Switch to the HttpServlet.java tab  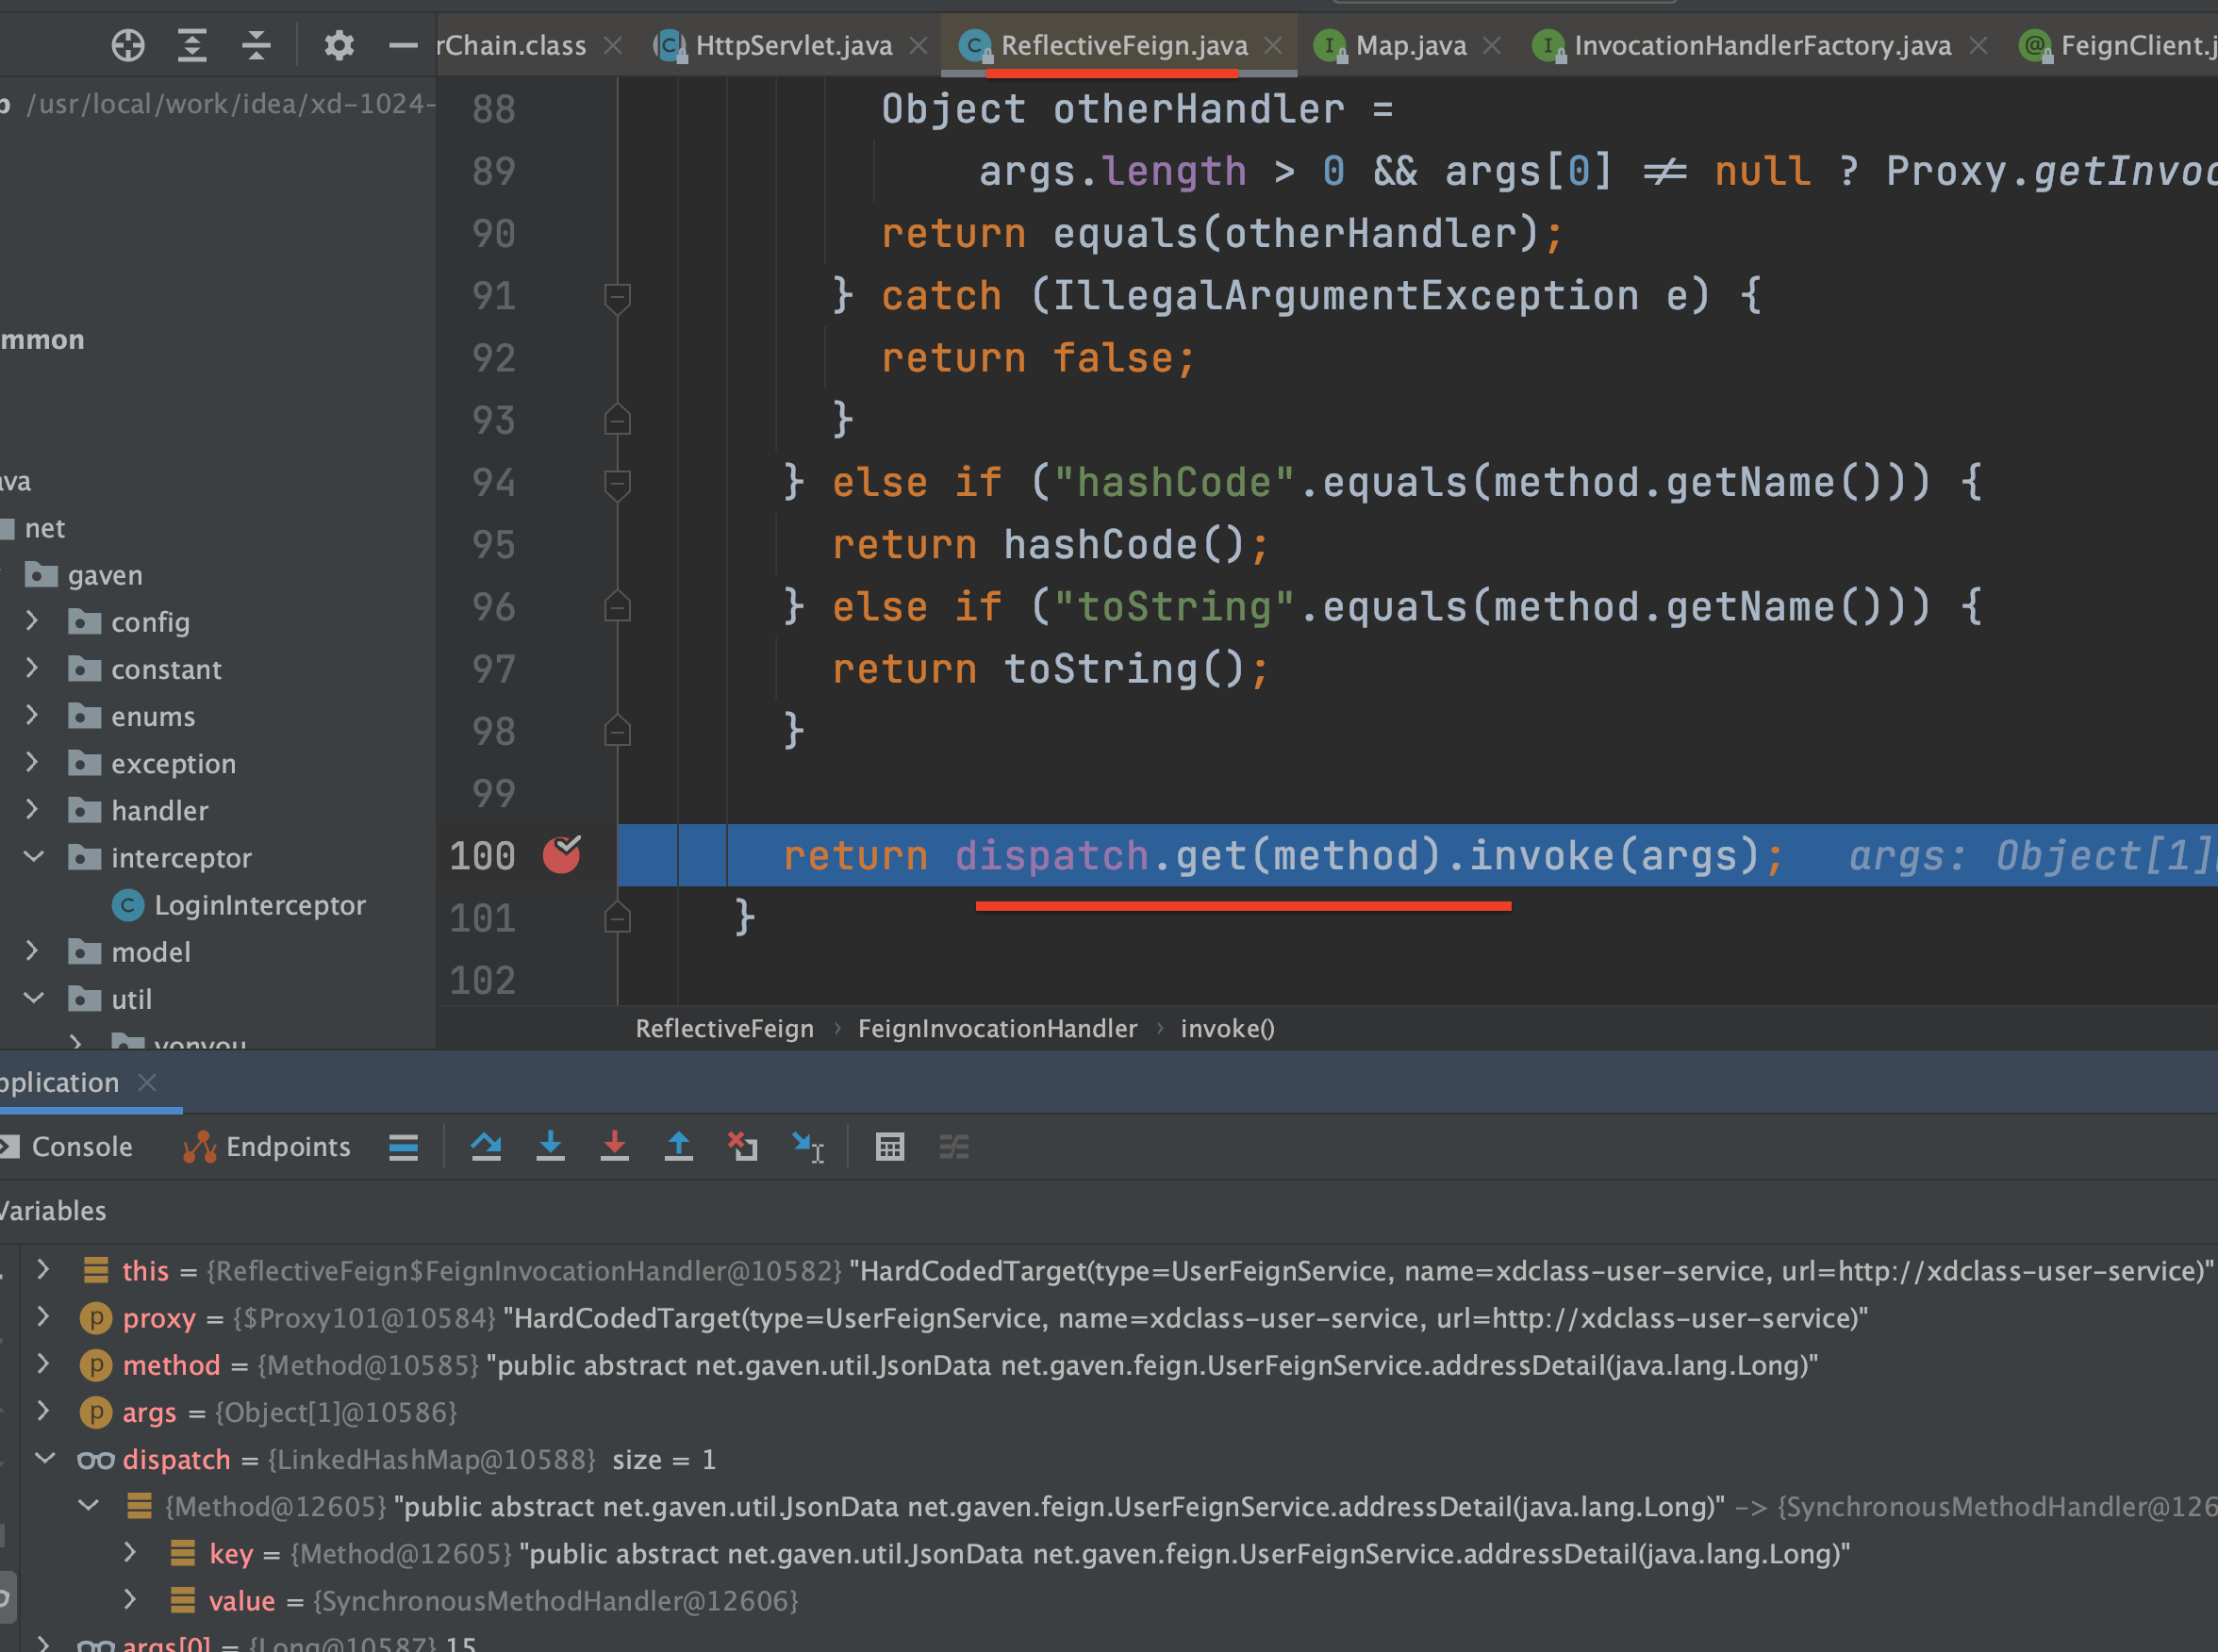pyautogui.click(x=793, y=45)
